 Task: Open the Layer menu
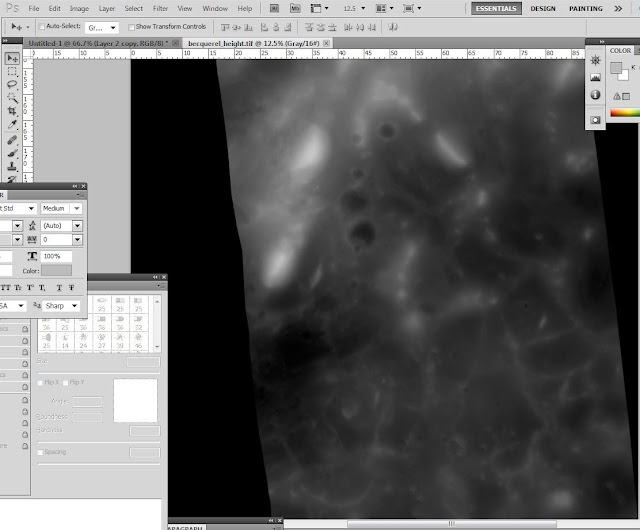107,8
